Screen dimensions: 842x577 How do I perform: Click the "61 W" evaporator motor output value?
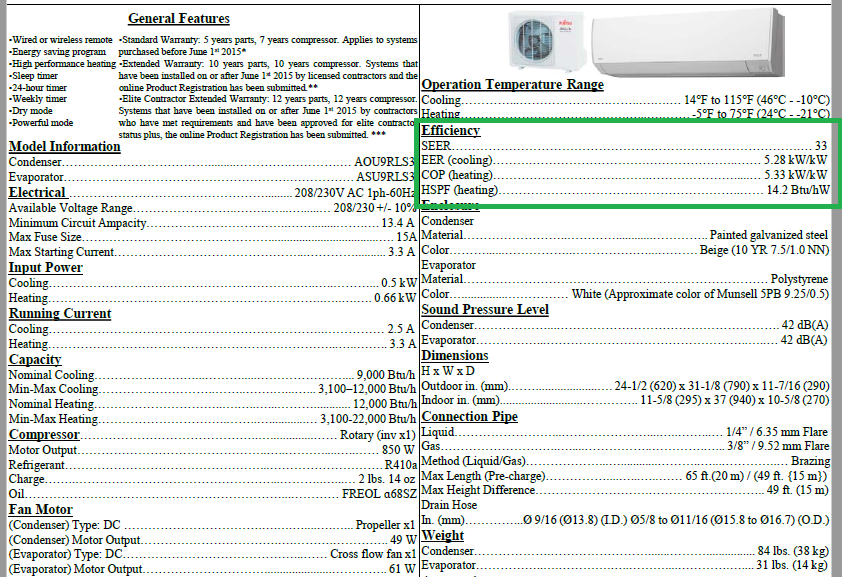pyautogui.click(x=402, y=568)
